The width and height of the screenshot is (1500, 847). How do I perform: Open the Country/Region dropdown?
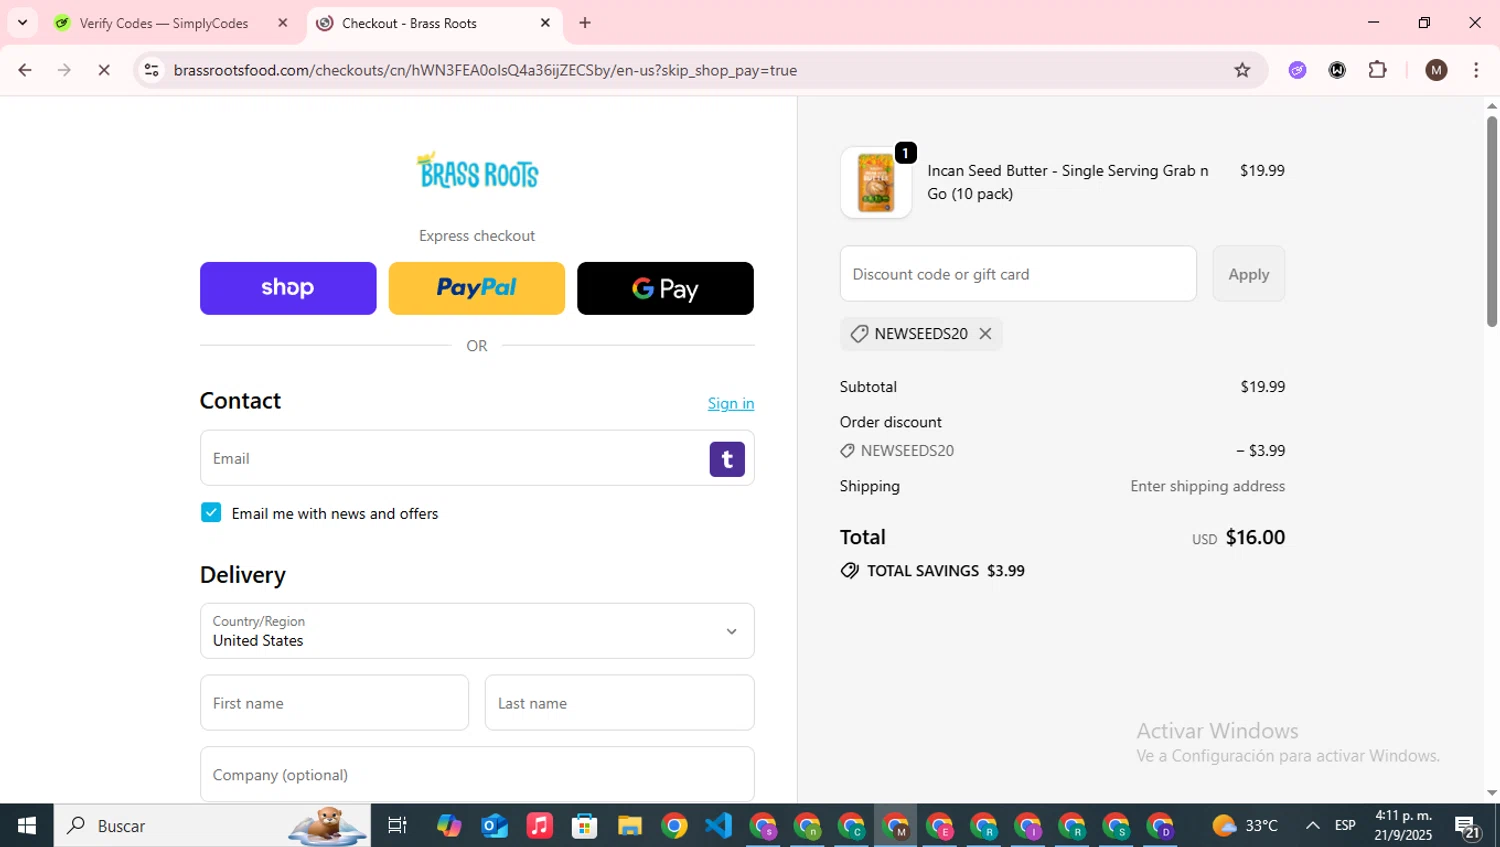pyautogui.click(x=477, y=631)
